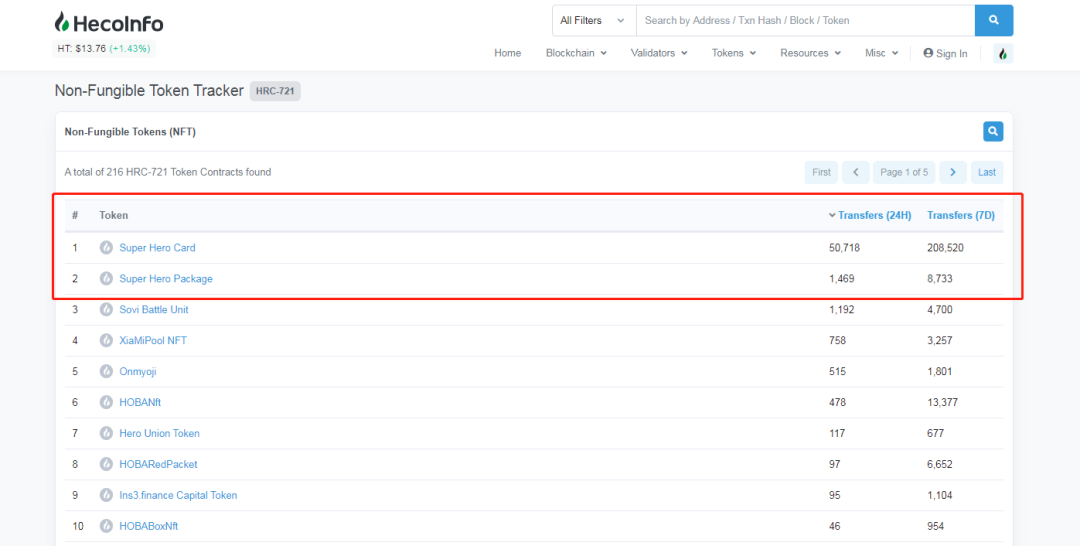Click Sign In
Image resolution: width=1080 pixels, height=546 pixels.
(x=945, y=54)
